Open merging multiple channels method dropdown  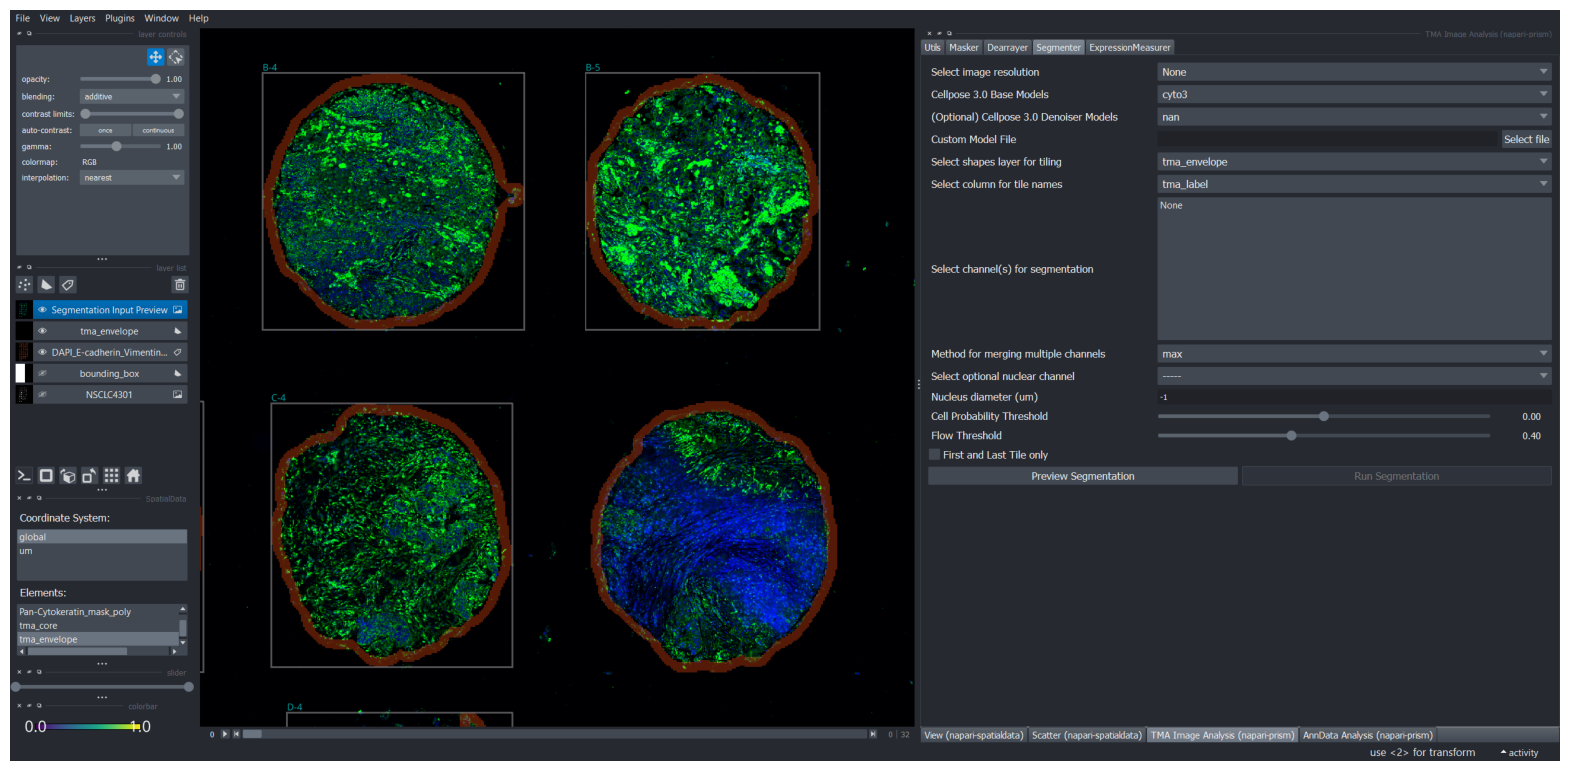click(x=1354, y=354)
